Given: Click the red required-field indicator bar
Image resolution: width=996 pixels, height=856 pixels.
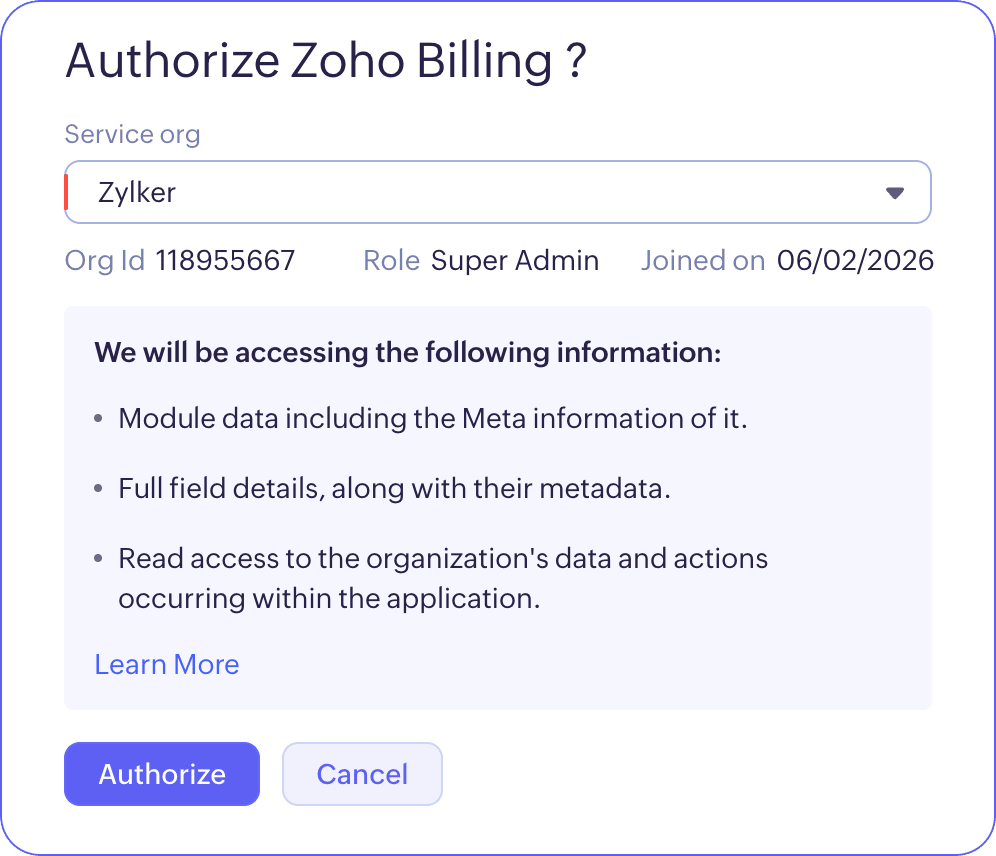Looking at the screenshot, I should (x=67, y=192).
